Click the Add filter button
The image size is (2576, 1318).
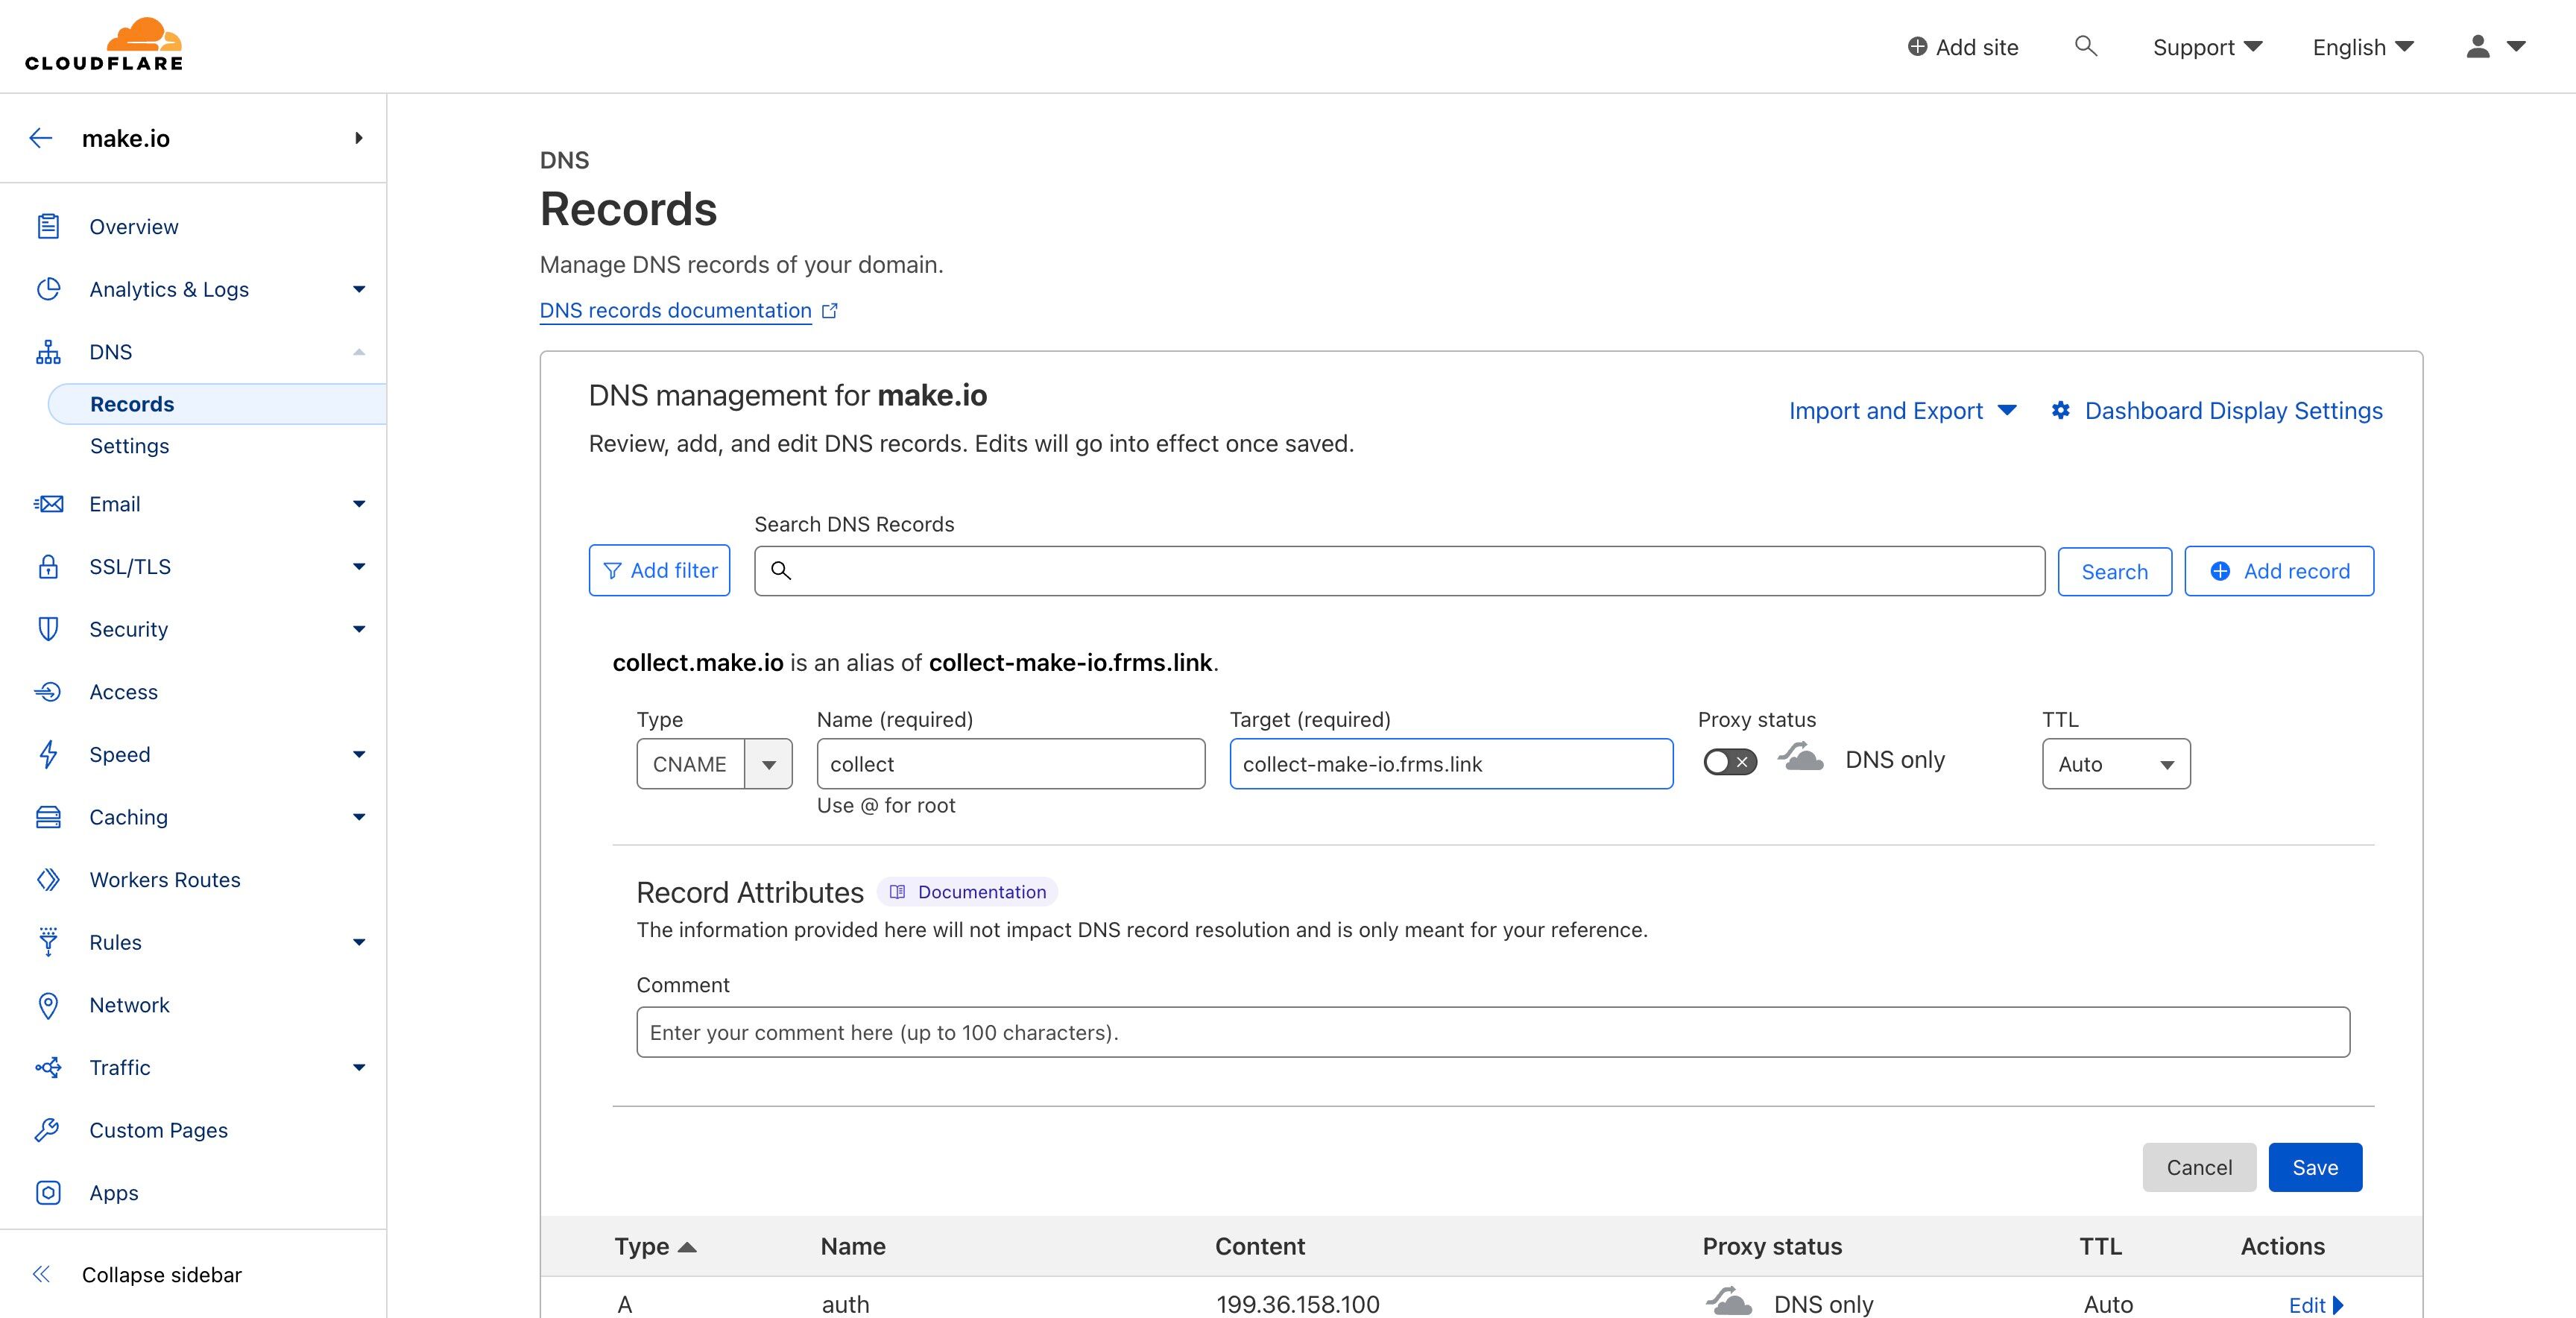659,570
